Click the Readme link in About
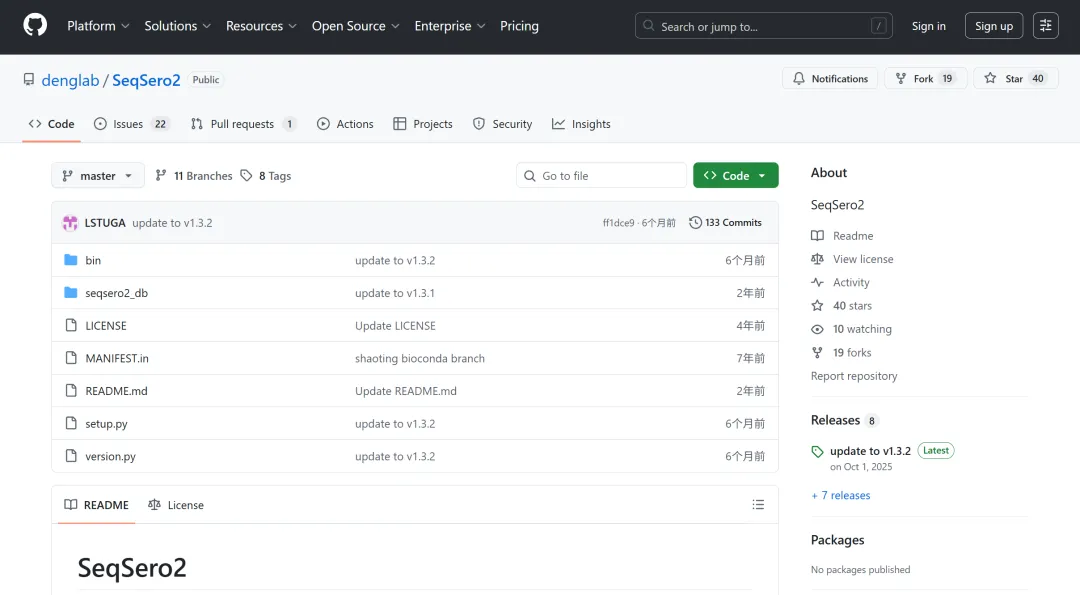The height and width of the screenshot is (595, 1080). [842, 236]
